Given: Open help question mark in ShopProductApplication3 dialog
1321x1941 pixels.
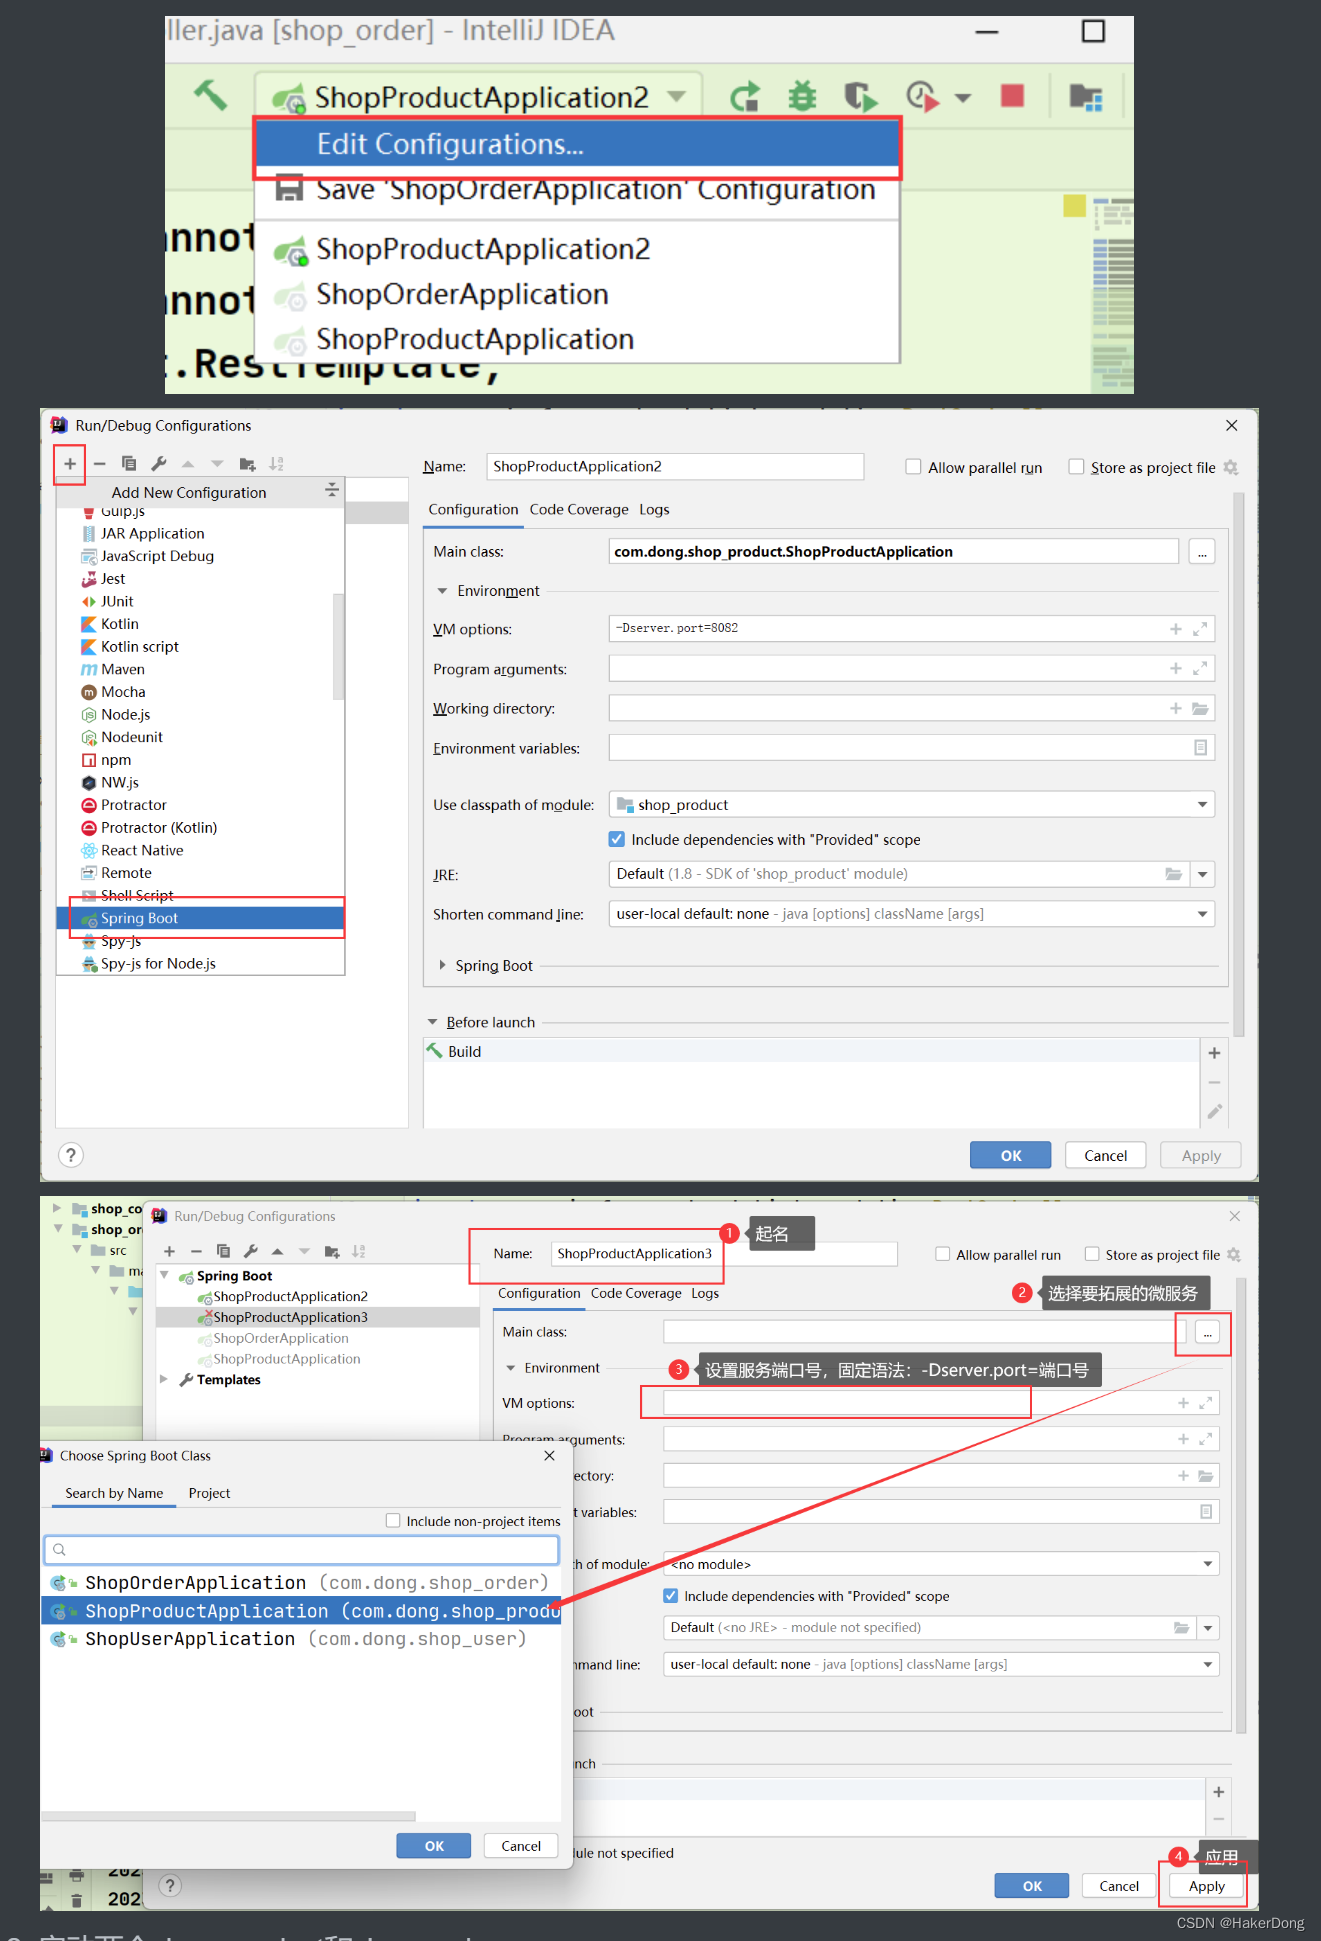Looking at the screenshot, I should point(171,1886).
